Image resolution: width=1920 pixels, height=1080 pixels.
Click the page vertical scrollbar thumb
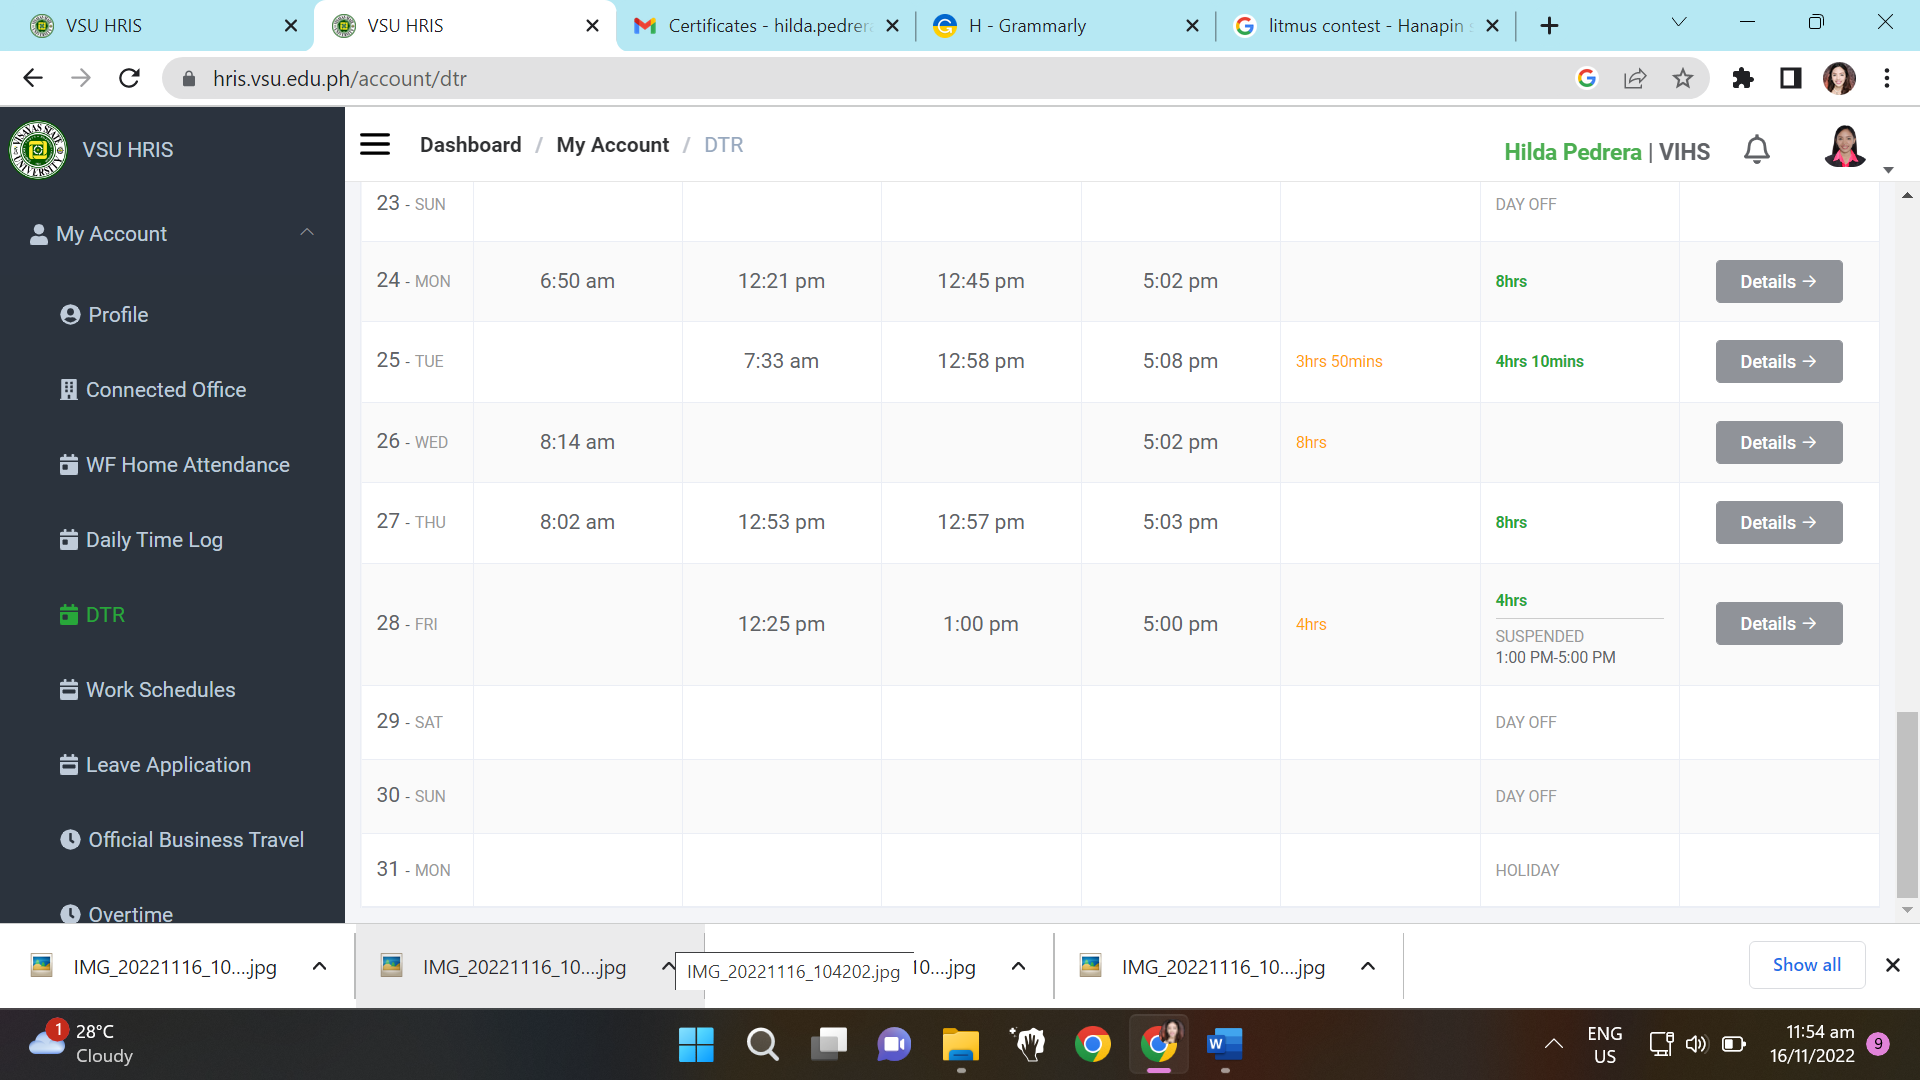(x=1907, y=805)
